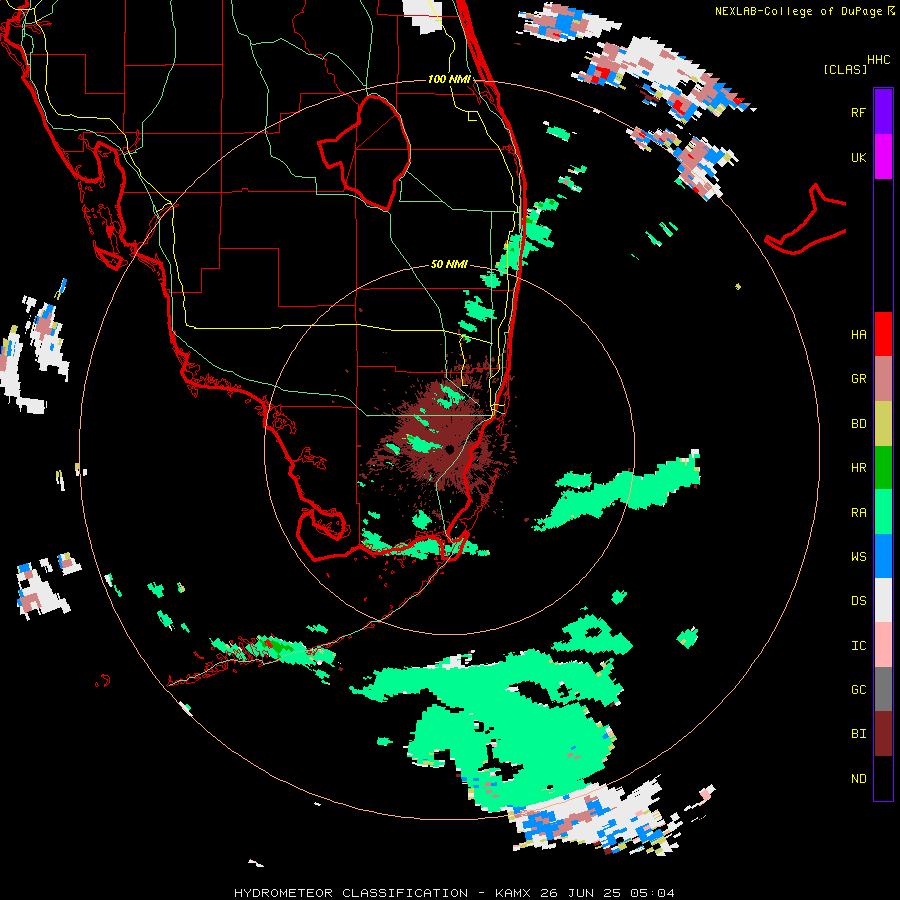
Task: Click the '[CLAS]' units label
Action: 845,69
